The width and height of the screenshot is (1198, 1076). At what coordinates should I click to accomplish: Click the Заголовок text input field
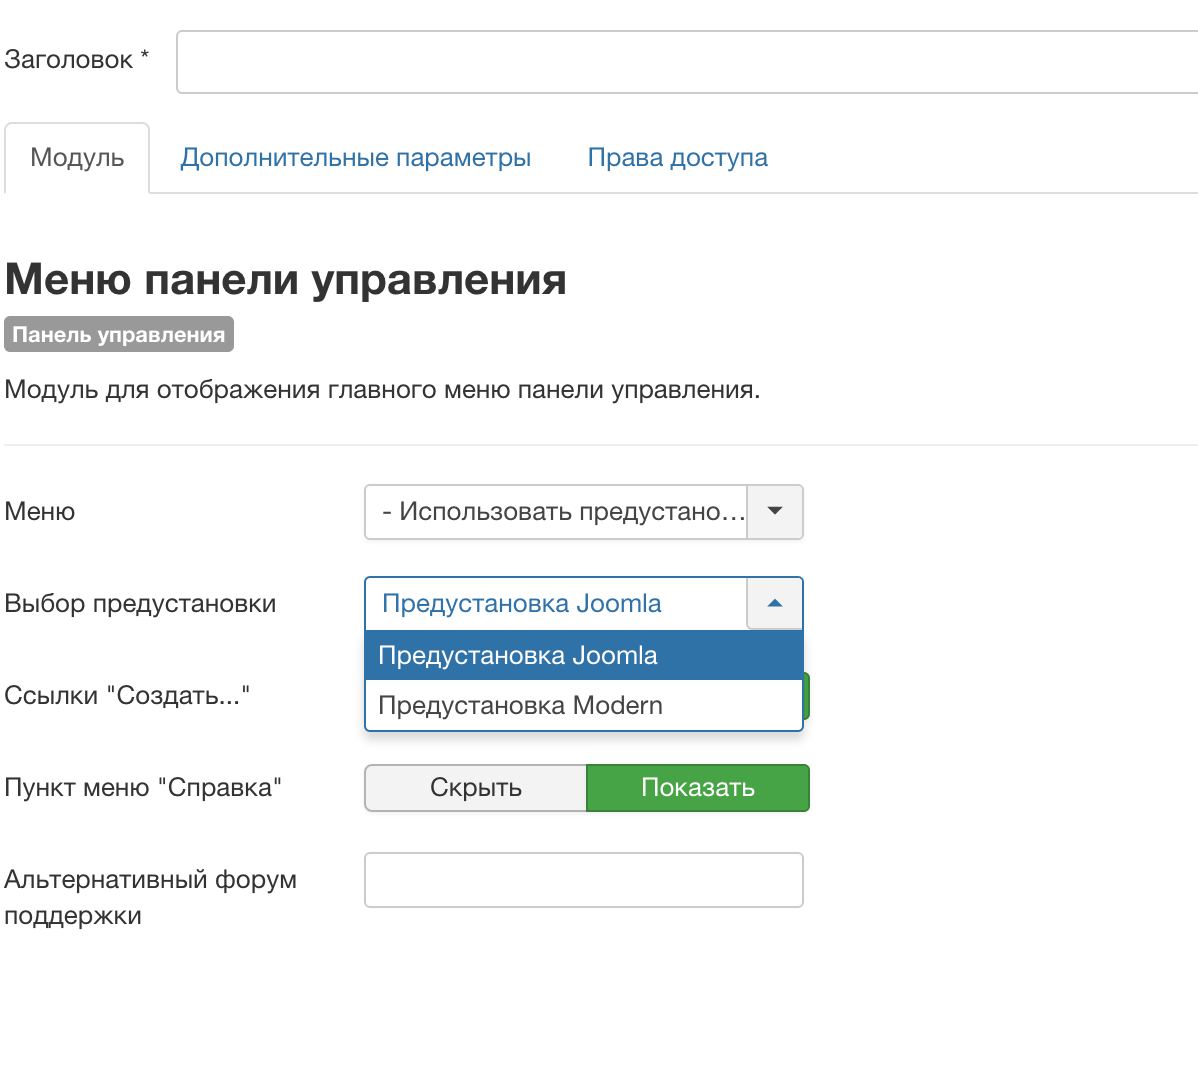[x=686, y=62]
